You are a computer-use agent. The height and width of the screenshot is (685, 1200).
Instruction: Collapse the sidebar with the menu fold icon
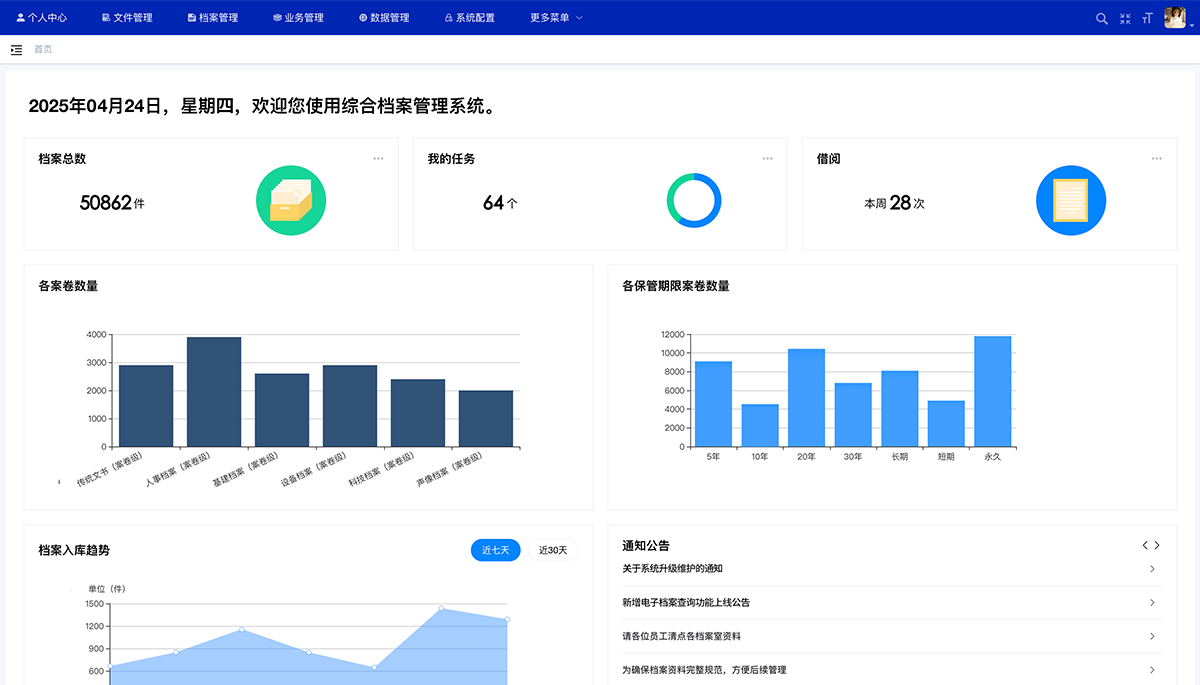(16, 49)
